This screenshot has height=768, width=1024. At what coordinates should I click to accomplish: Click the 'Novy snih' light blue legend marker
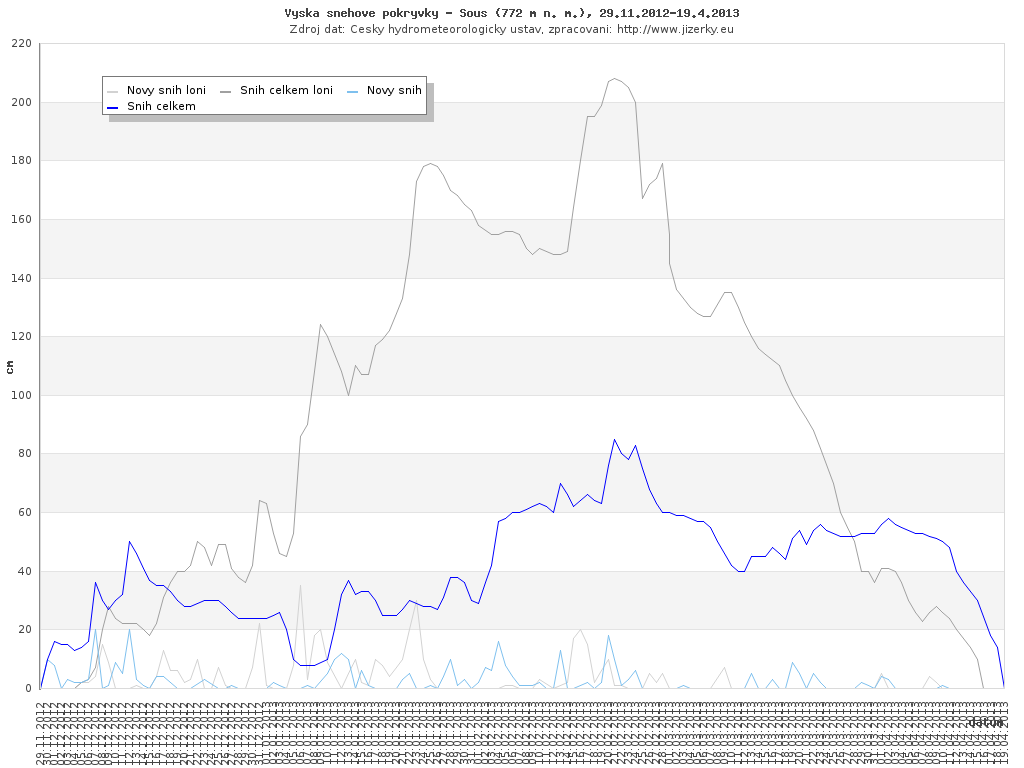pyautogui.click(x=353, y=90)
